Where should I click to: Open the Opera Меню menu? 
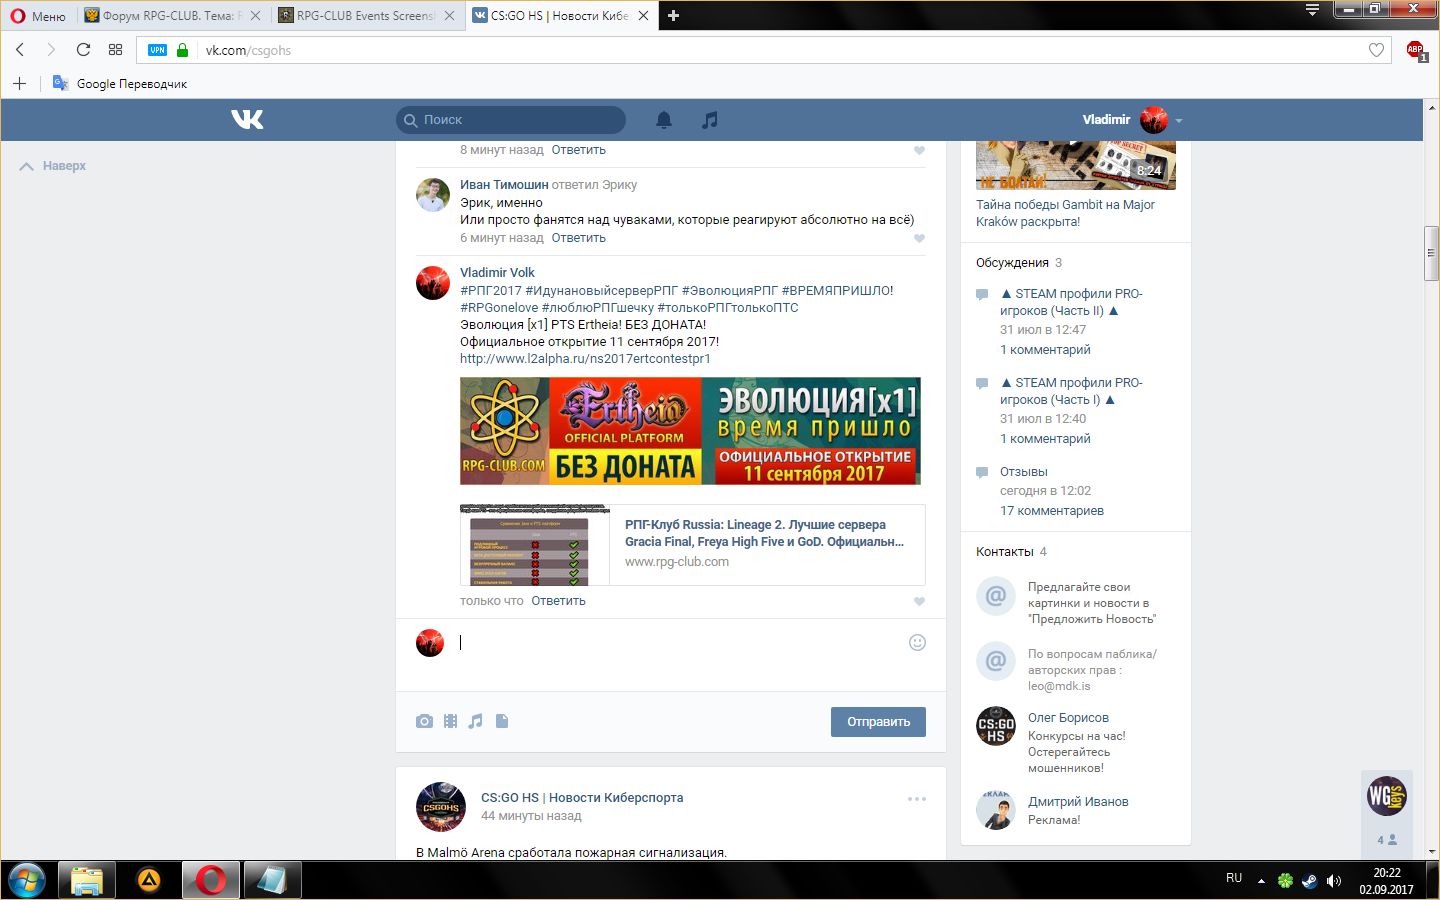(x=38, y=15)
